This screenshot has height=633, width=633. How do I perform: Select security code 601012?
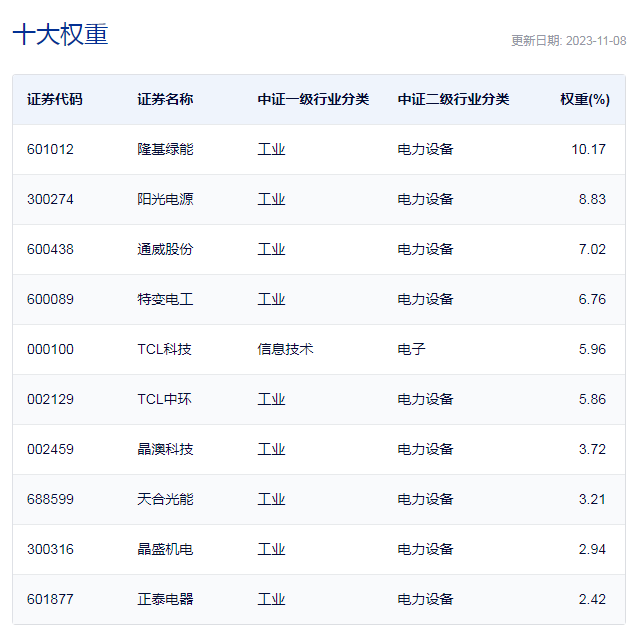(50, 149)
